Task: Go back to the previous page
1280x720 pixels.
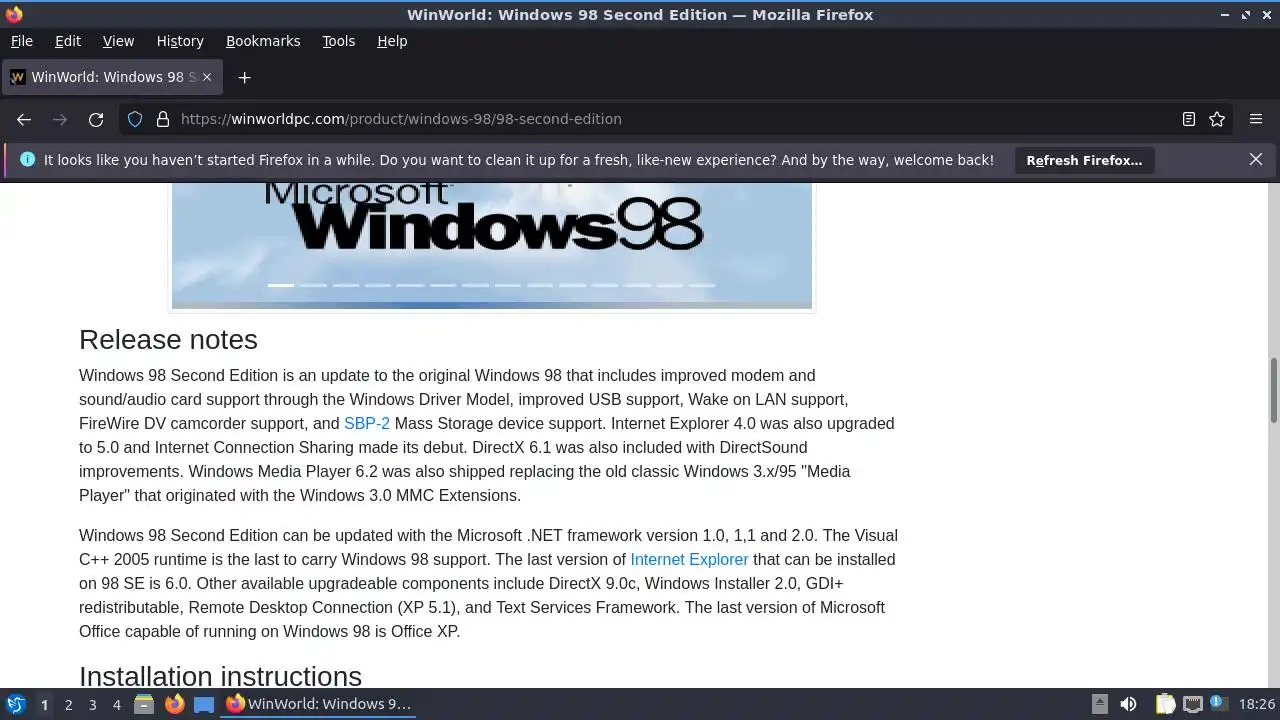Action: pos(24,119)
